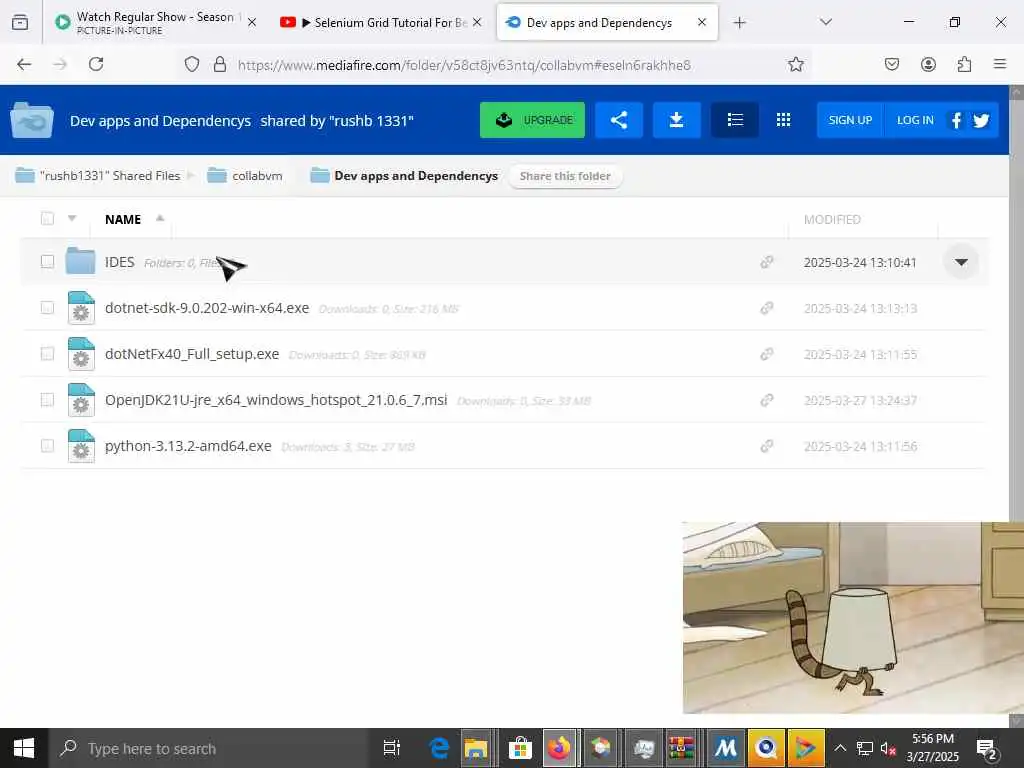Select Dev apps and Dependencys tab
The height and width of the screenshot is (768, 1024).
coord(607,22)
